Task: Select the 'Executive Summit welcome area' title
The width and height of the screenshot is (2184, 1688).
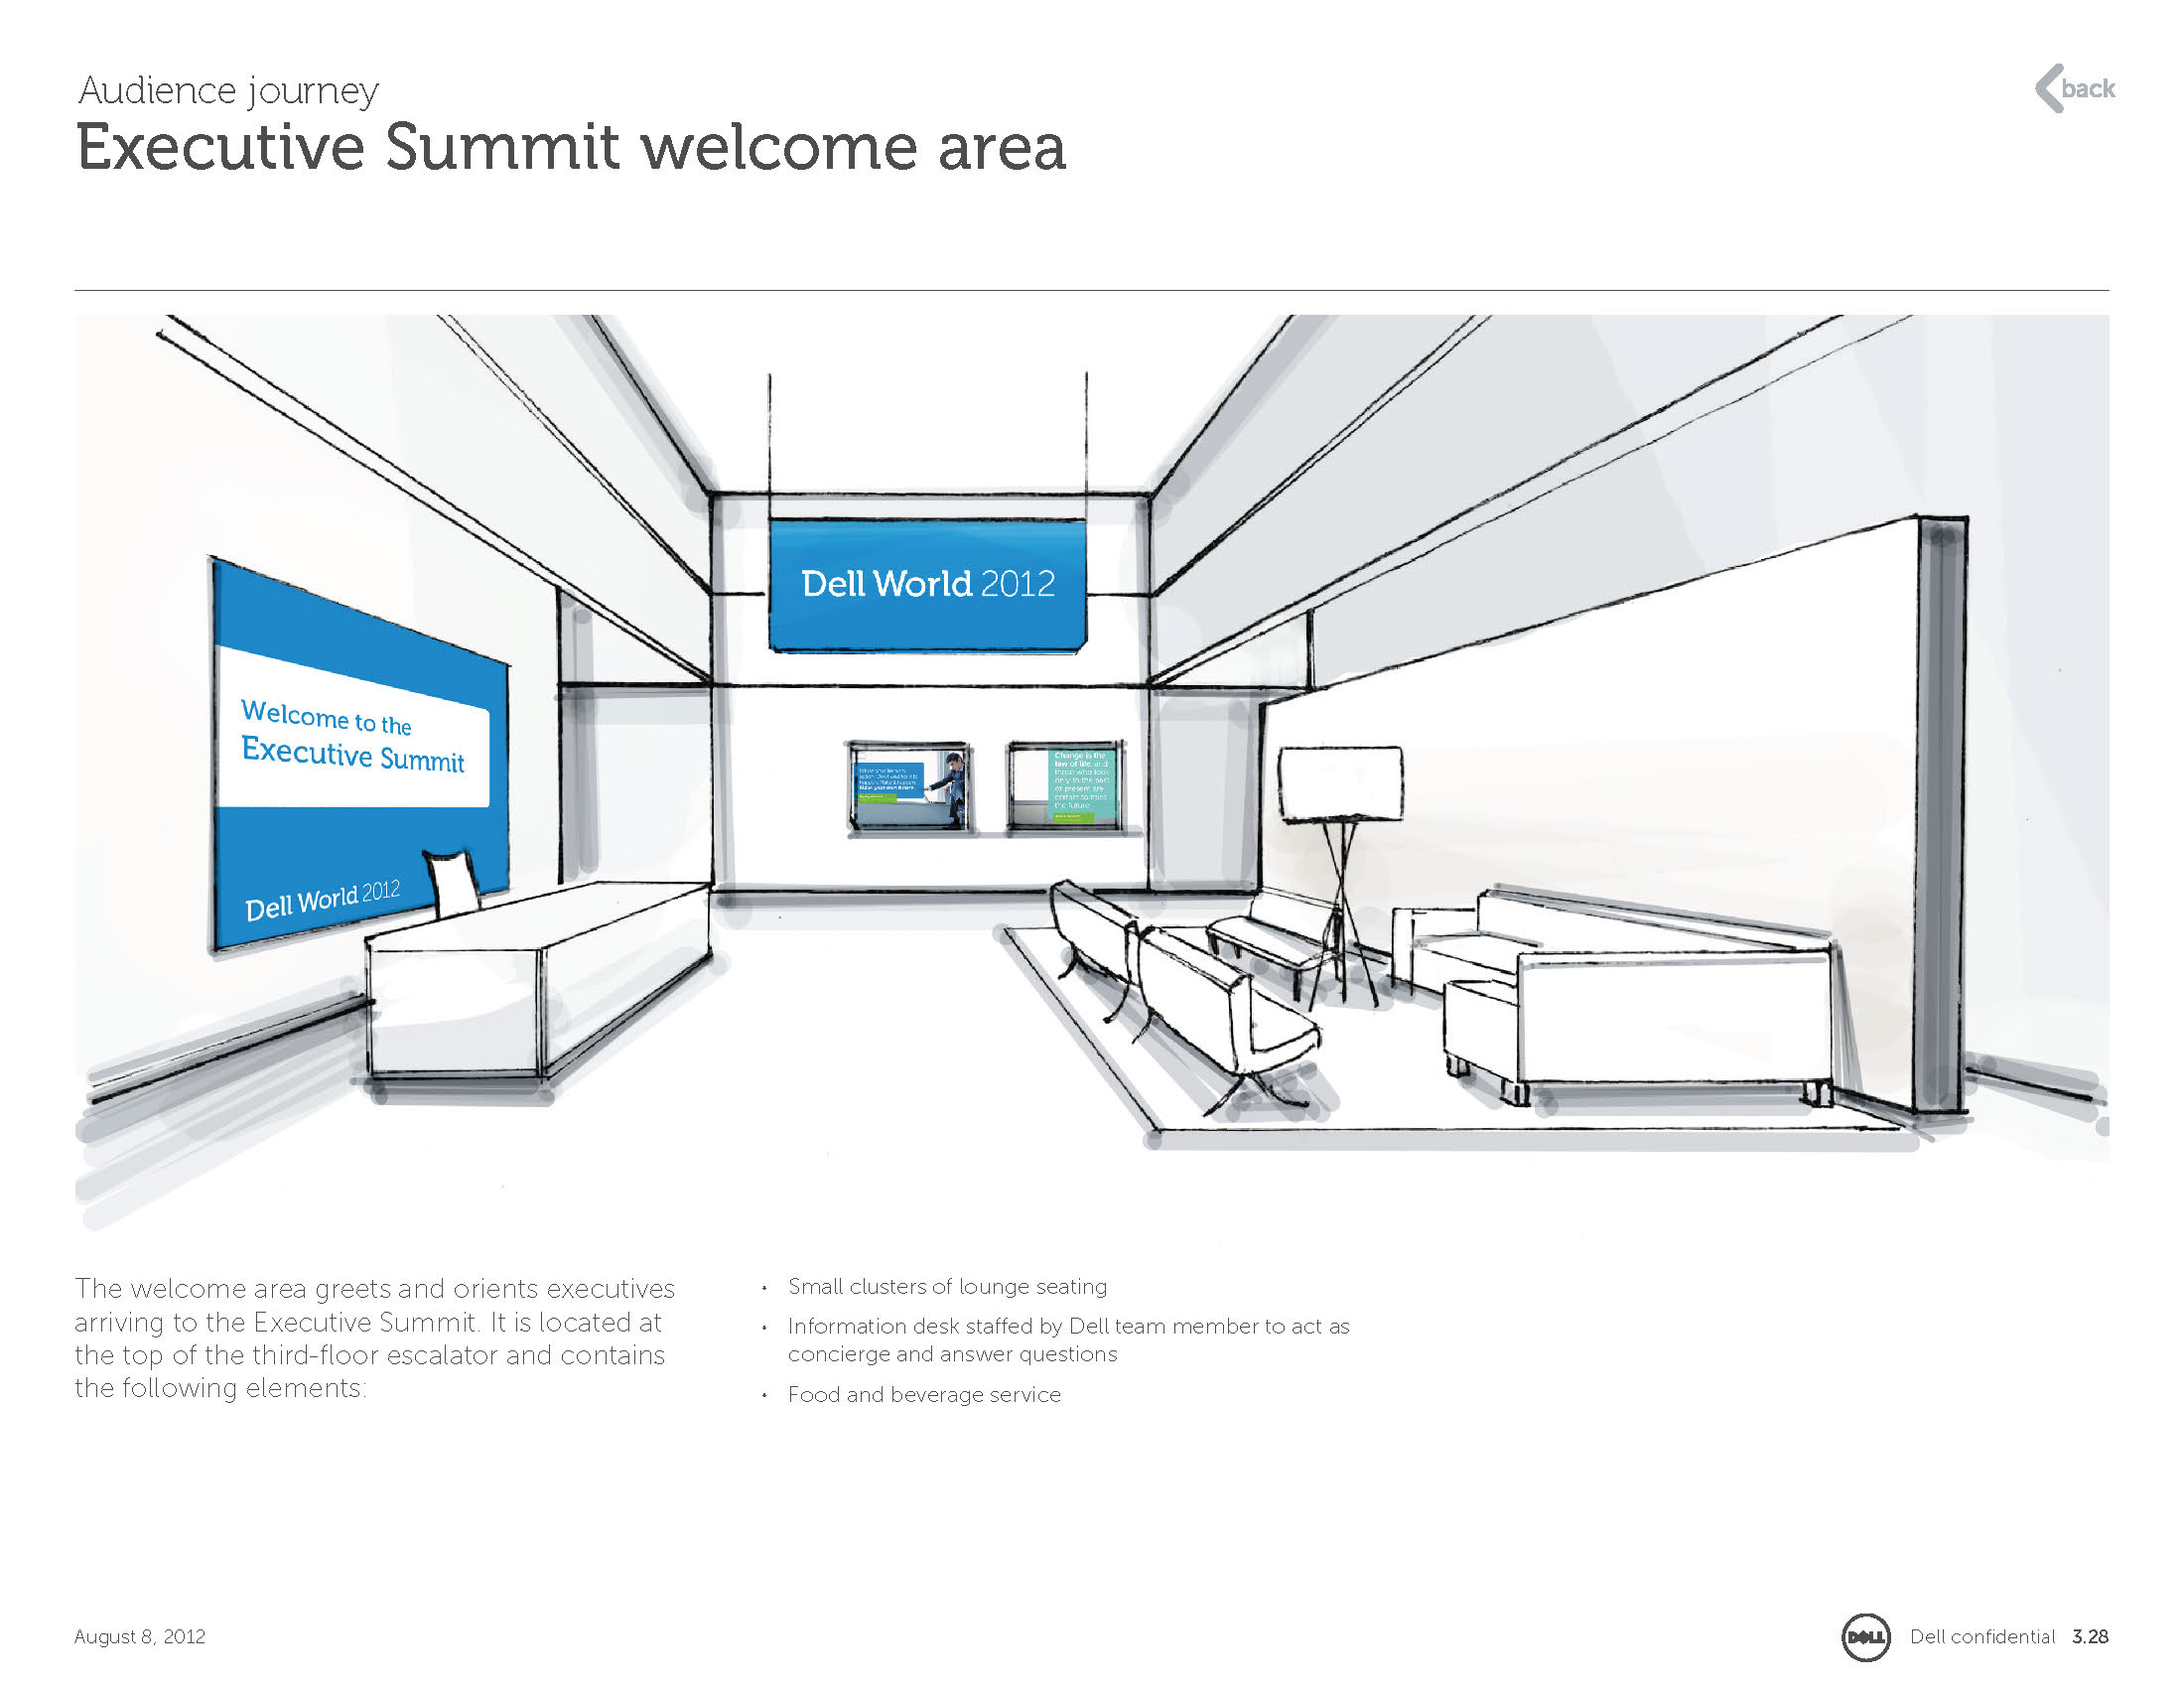Action: pos(571,148)
